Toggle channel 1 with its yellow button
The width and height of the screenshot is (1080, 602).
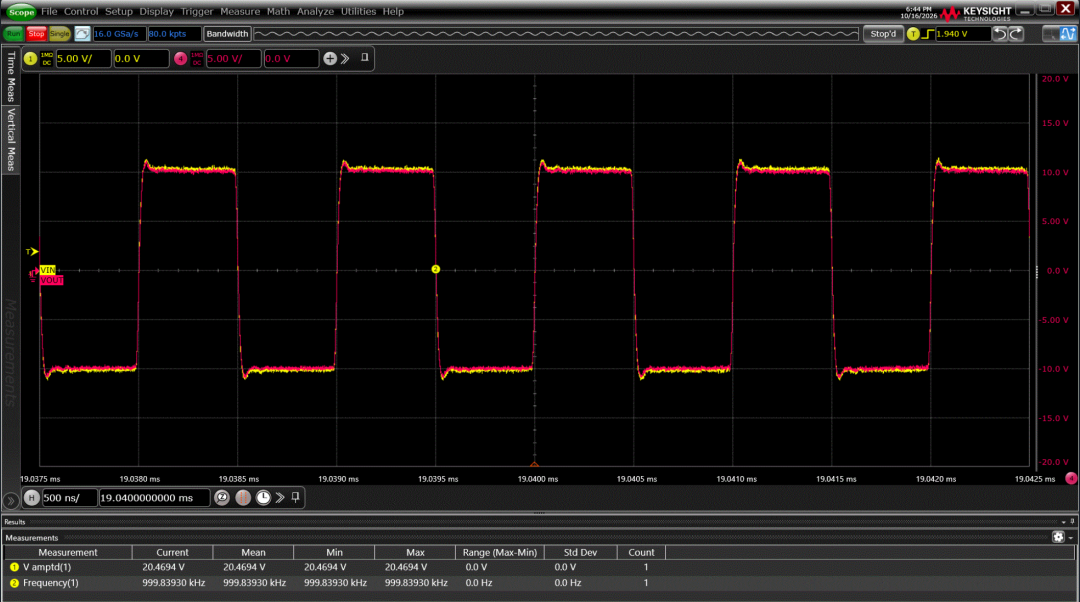pyautogui.click(x=30, y=59)
